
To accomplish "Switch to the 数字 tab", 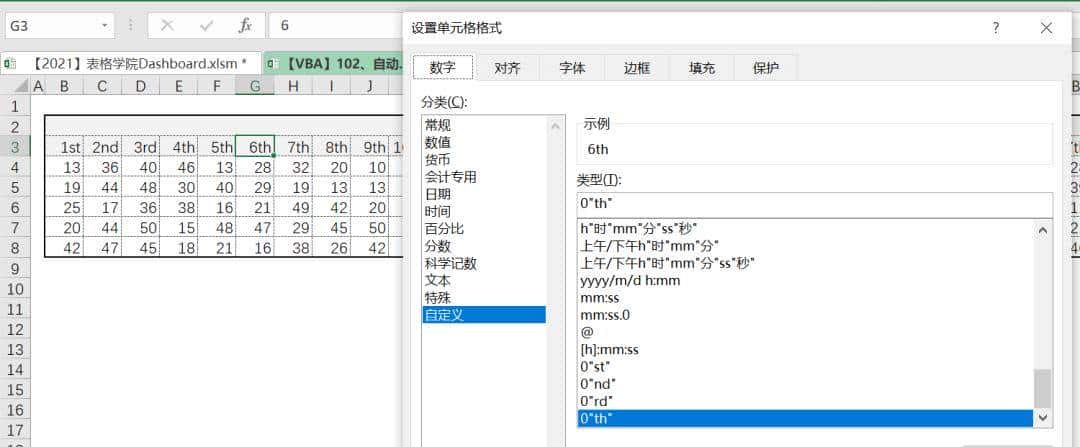I will [x=443, y=67].
